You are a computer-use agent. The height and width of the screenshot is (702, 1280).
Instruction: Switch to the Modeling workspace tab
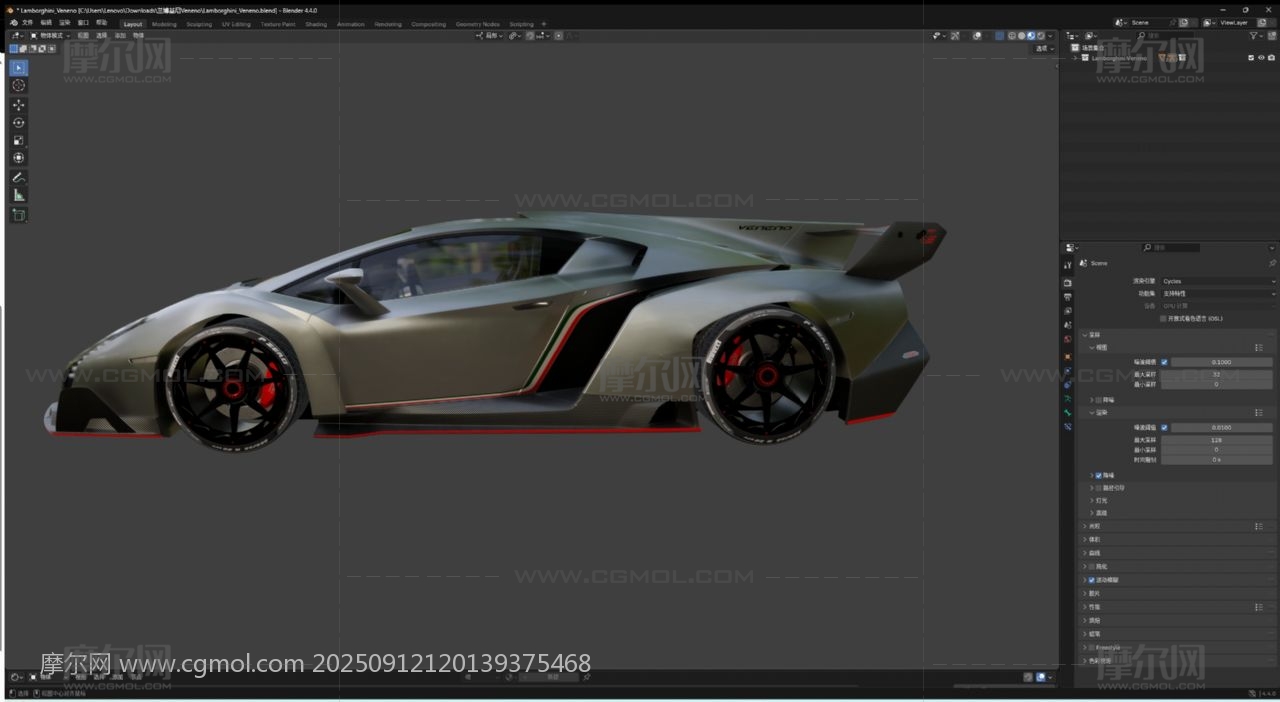pyautogui.click(x=164, y=24)
